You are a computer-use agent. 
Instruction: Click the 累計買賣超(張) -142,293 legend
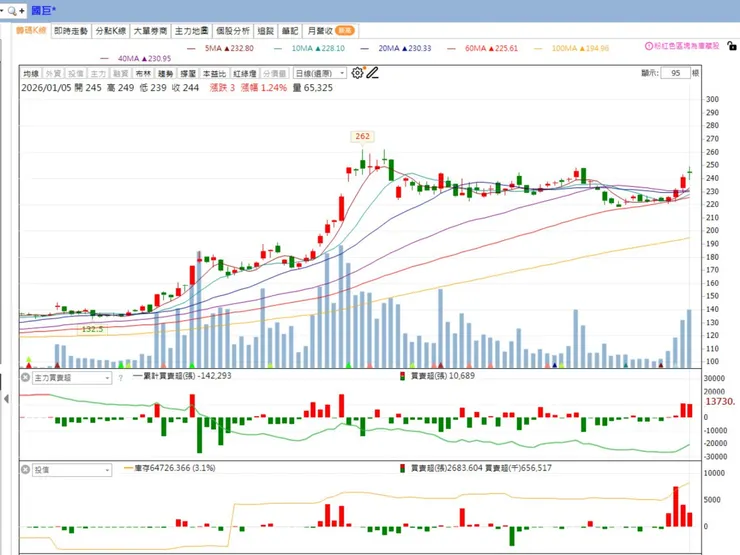[x=182, y=376]
